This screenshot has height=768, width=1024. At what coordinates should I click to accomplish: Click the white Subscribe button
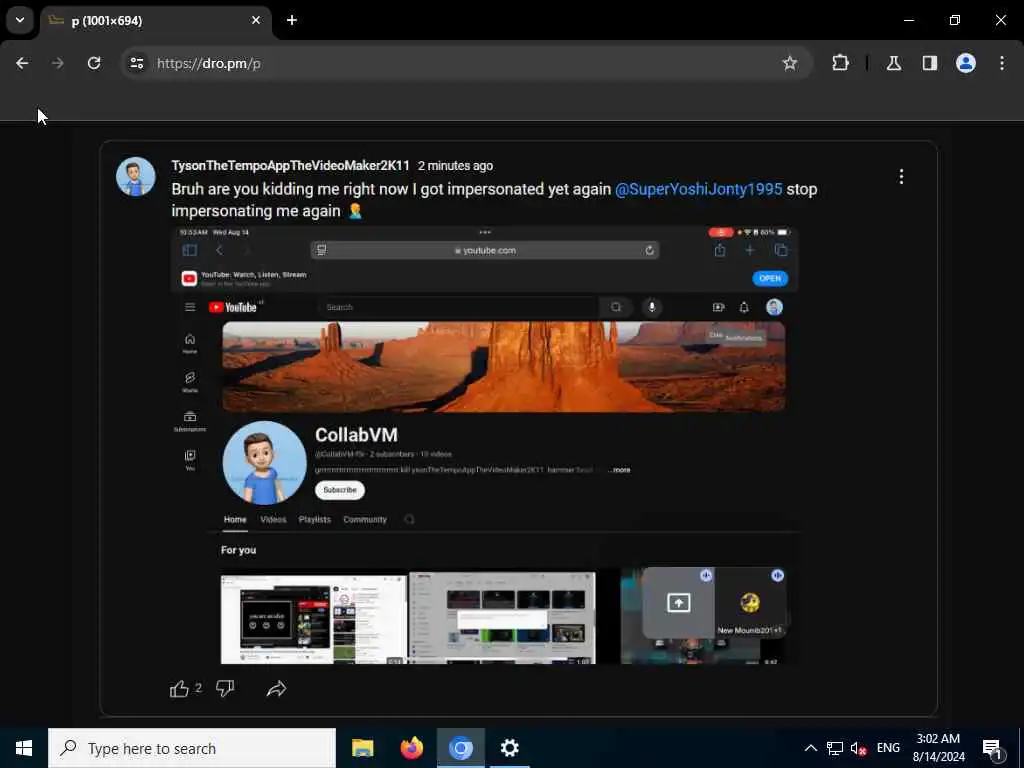click(x=340, y=490)
